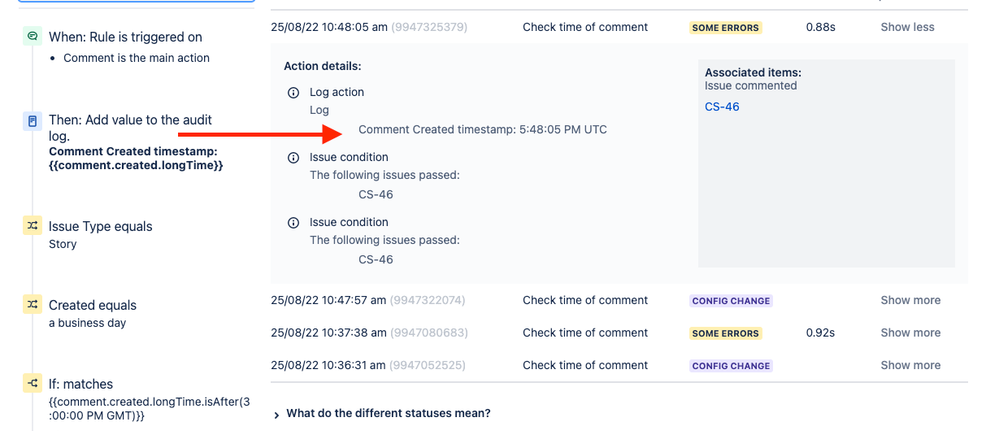The height and width of the screenshot is (431, 999).
Task: Open the CS-46 associated issue link
Action: tap(722, 106)
